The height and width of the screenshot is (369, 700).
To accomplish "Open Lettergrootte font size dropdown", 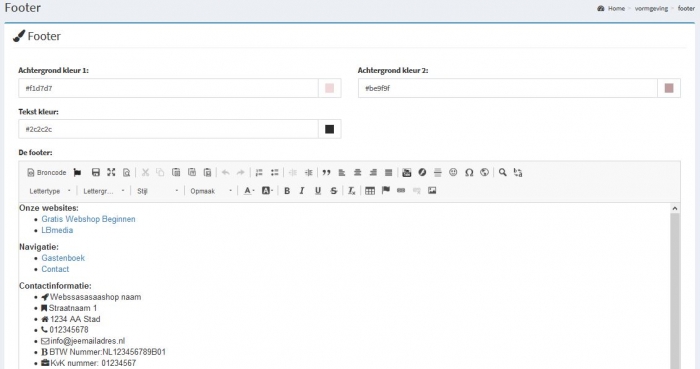I will click(103, 191).
